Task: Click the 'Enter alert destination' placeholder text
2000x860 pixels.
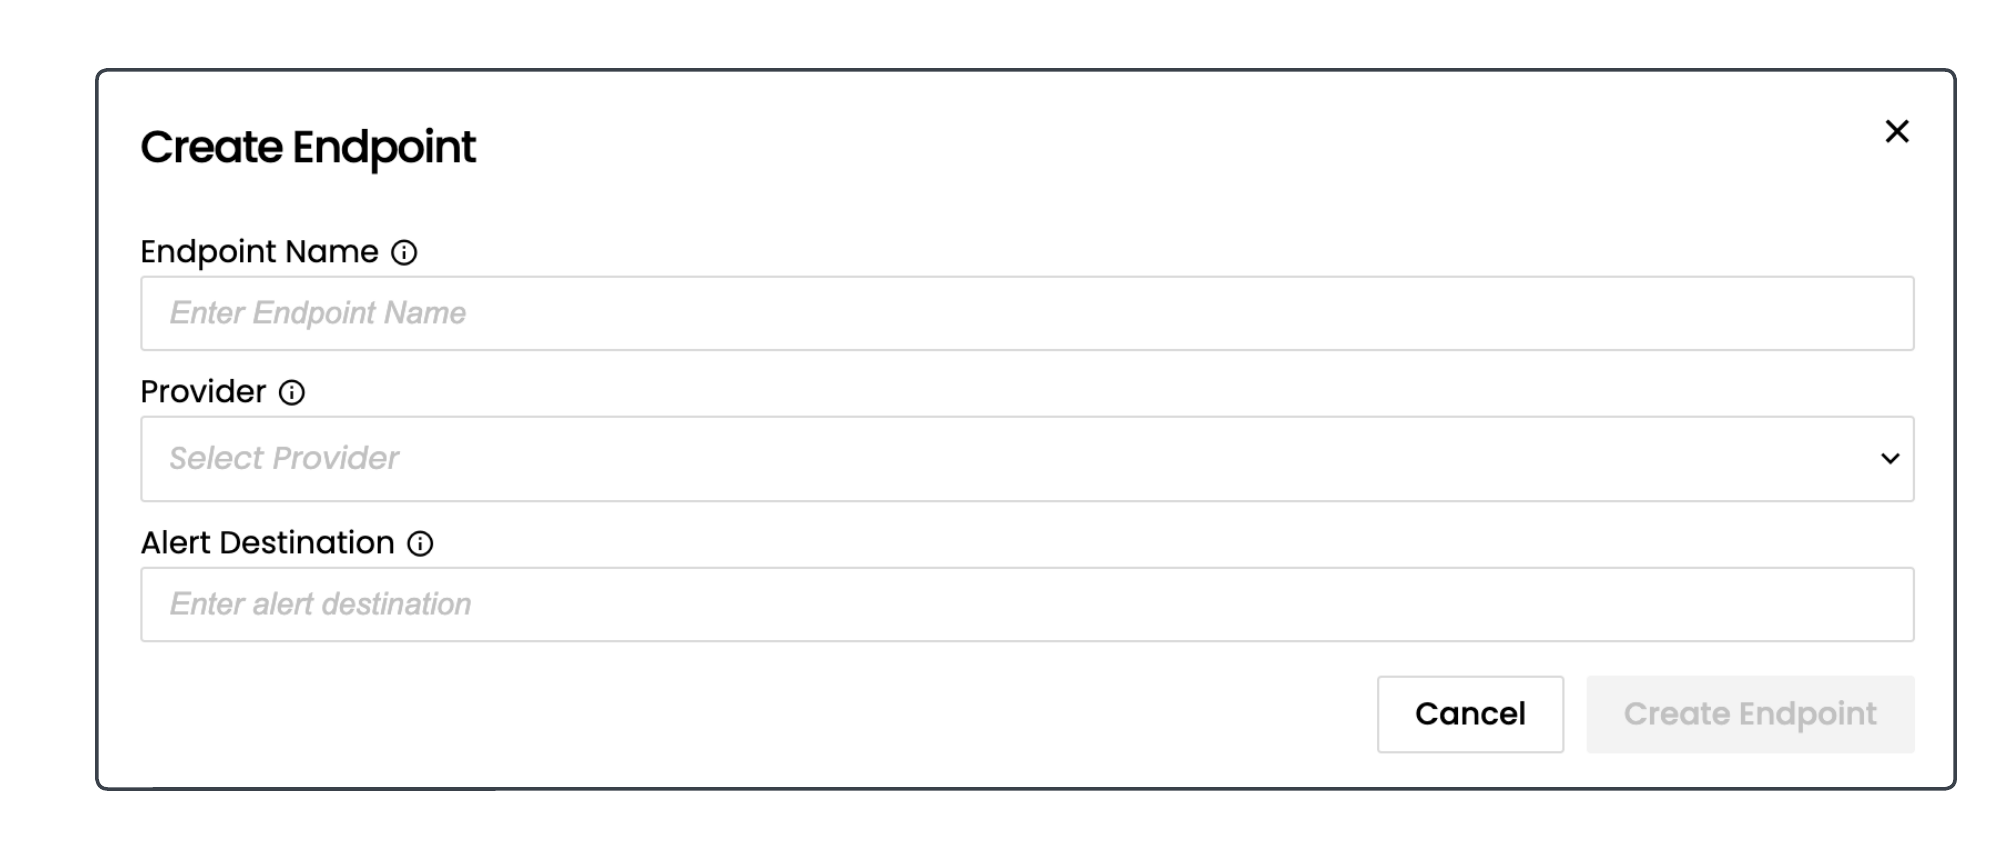Action: click(x=320, y=605)
